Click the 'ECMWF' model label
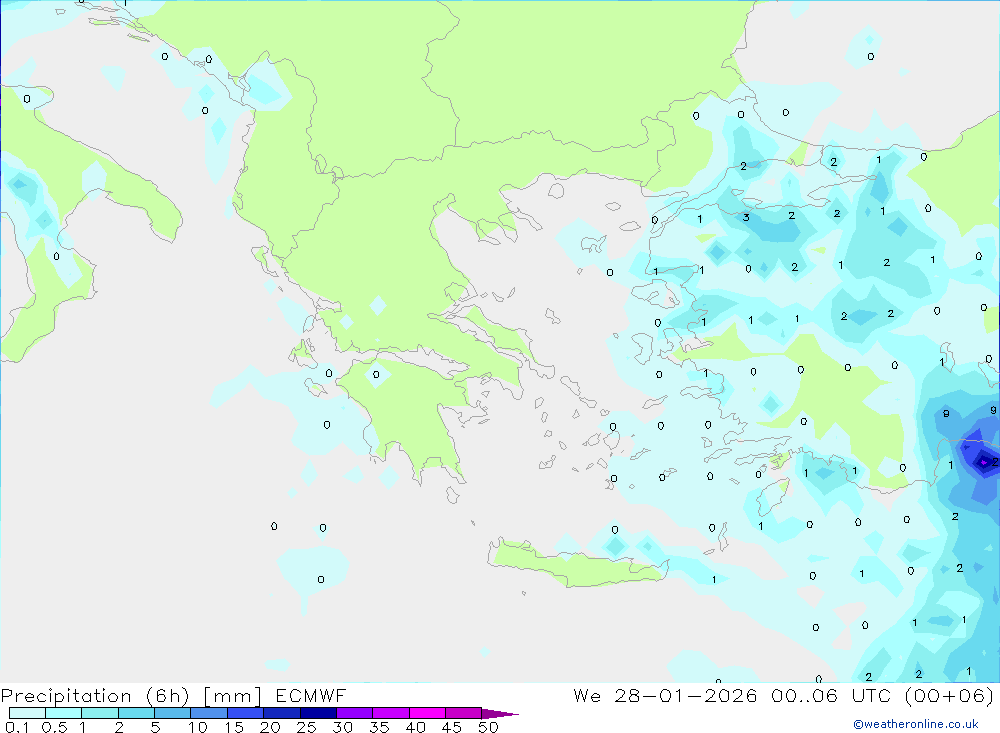Image resolution: width=1000 pixels, height=733 pixels. coord(311,695)
